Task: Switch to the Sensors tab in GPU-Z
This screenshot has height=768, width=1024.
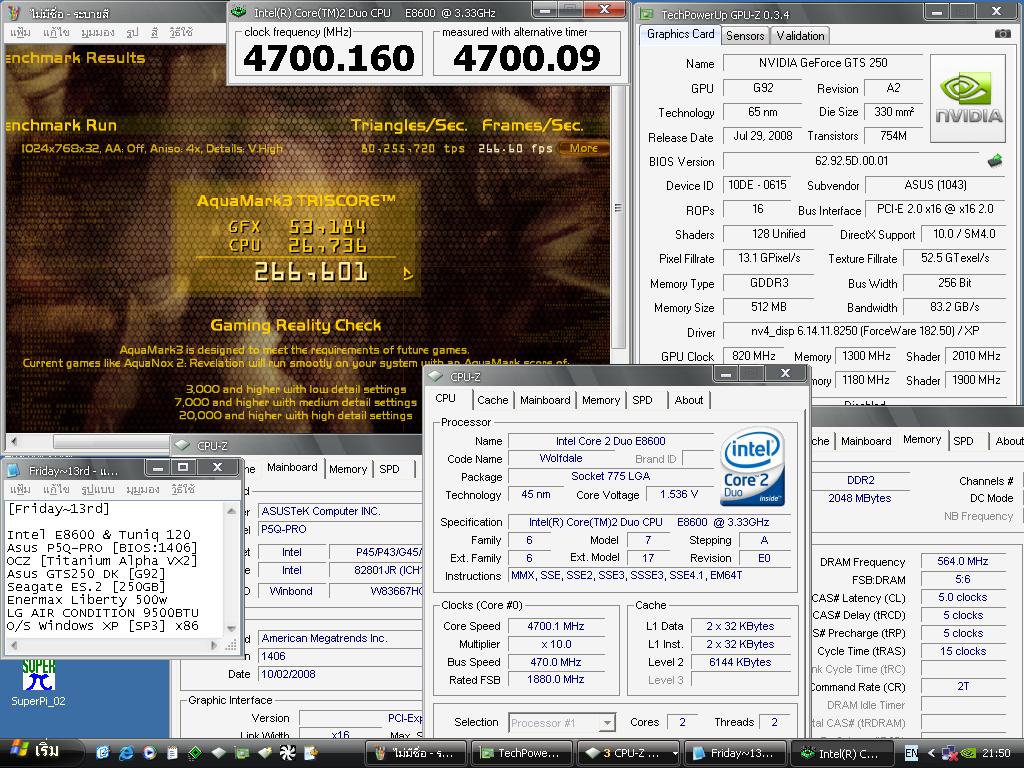Action: coord(744,36)
